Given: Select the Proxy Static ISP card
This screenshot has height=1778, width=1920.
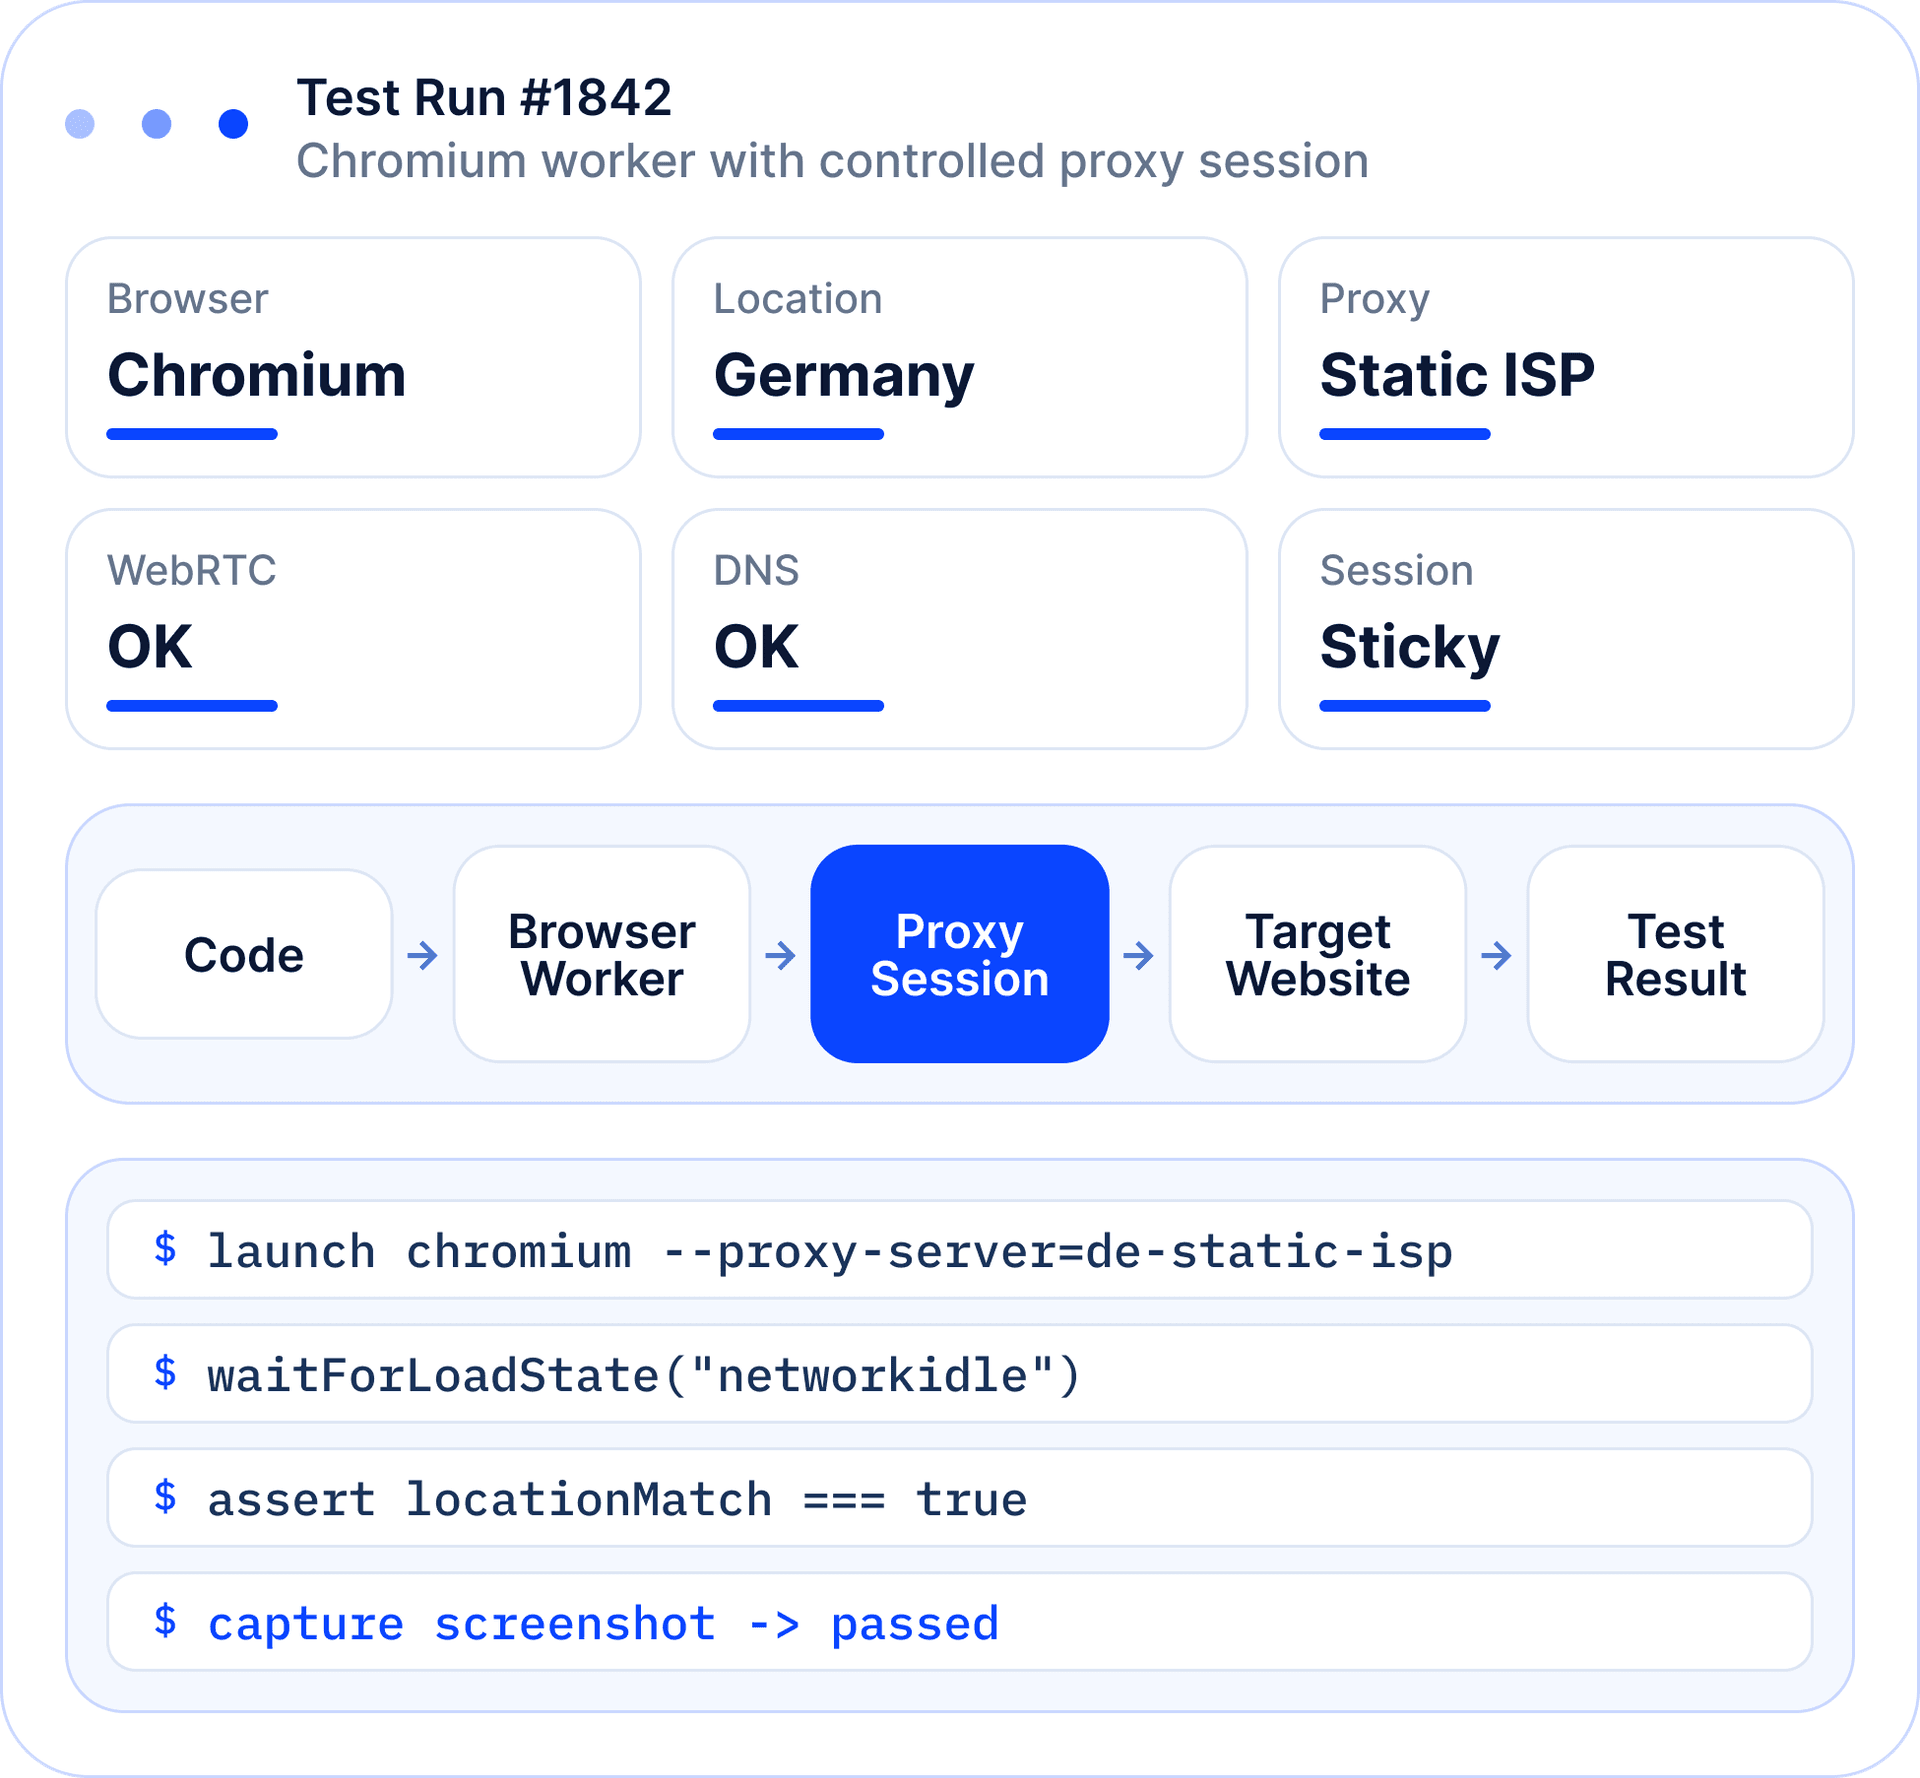Looking at the screenshot, I should (x=1566, y=357).
